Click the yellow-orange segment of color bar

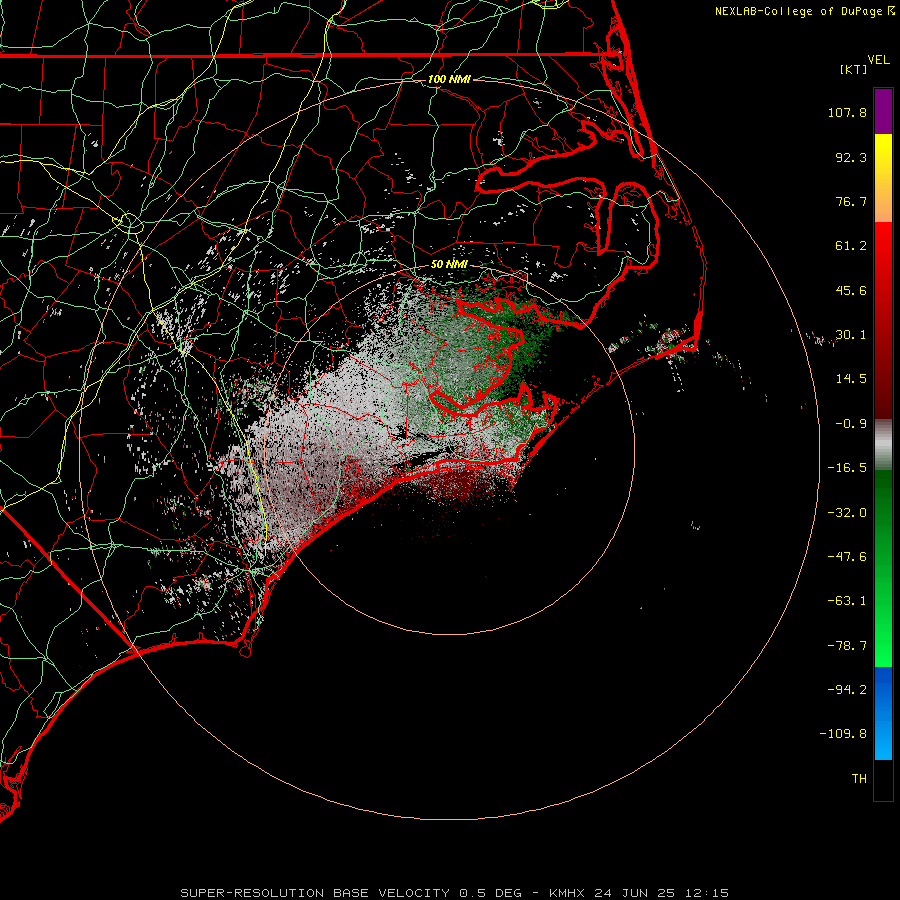(x=883, y=178)
